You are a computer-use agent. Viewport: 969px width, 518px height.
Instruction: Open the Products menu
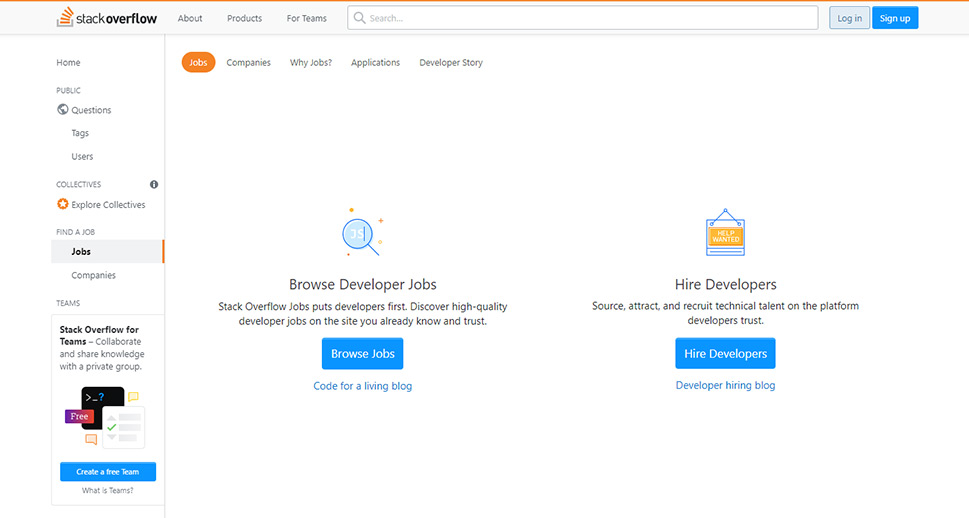tap(244, 18)
